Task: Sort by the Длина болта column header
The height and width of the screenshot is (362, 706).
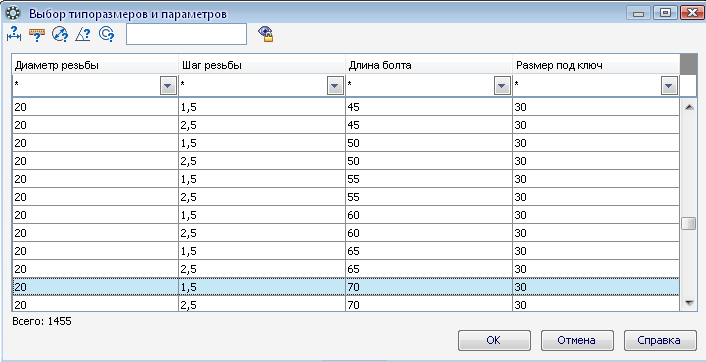Action: pyautogui.click(x=429, y=65)
